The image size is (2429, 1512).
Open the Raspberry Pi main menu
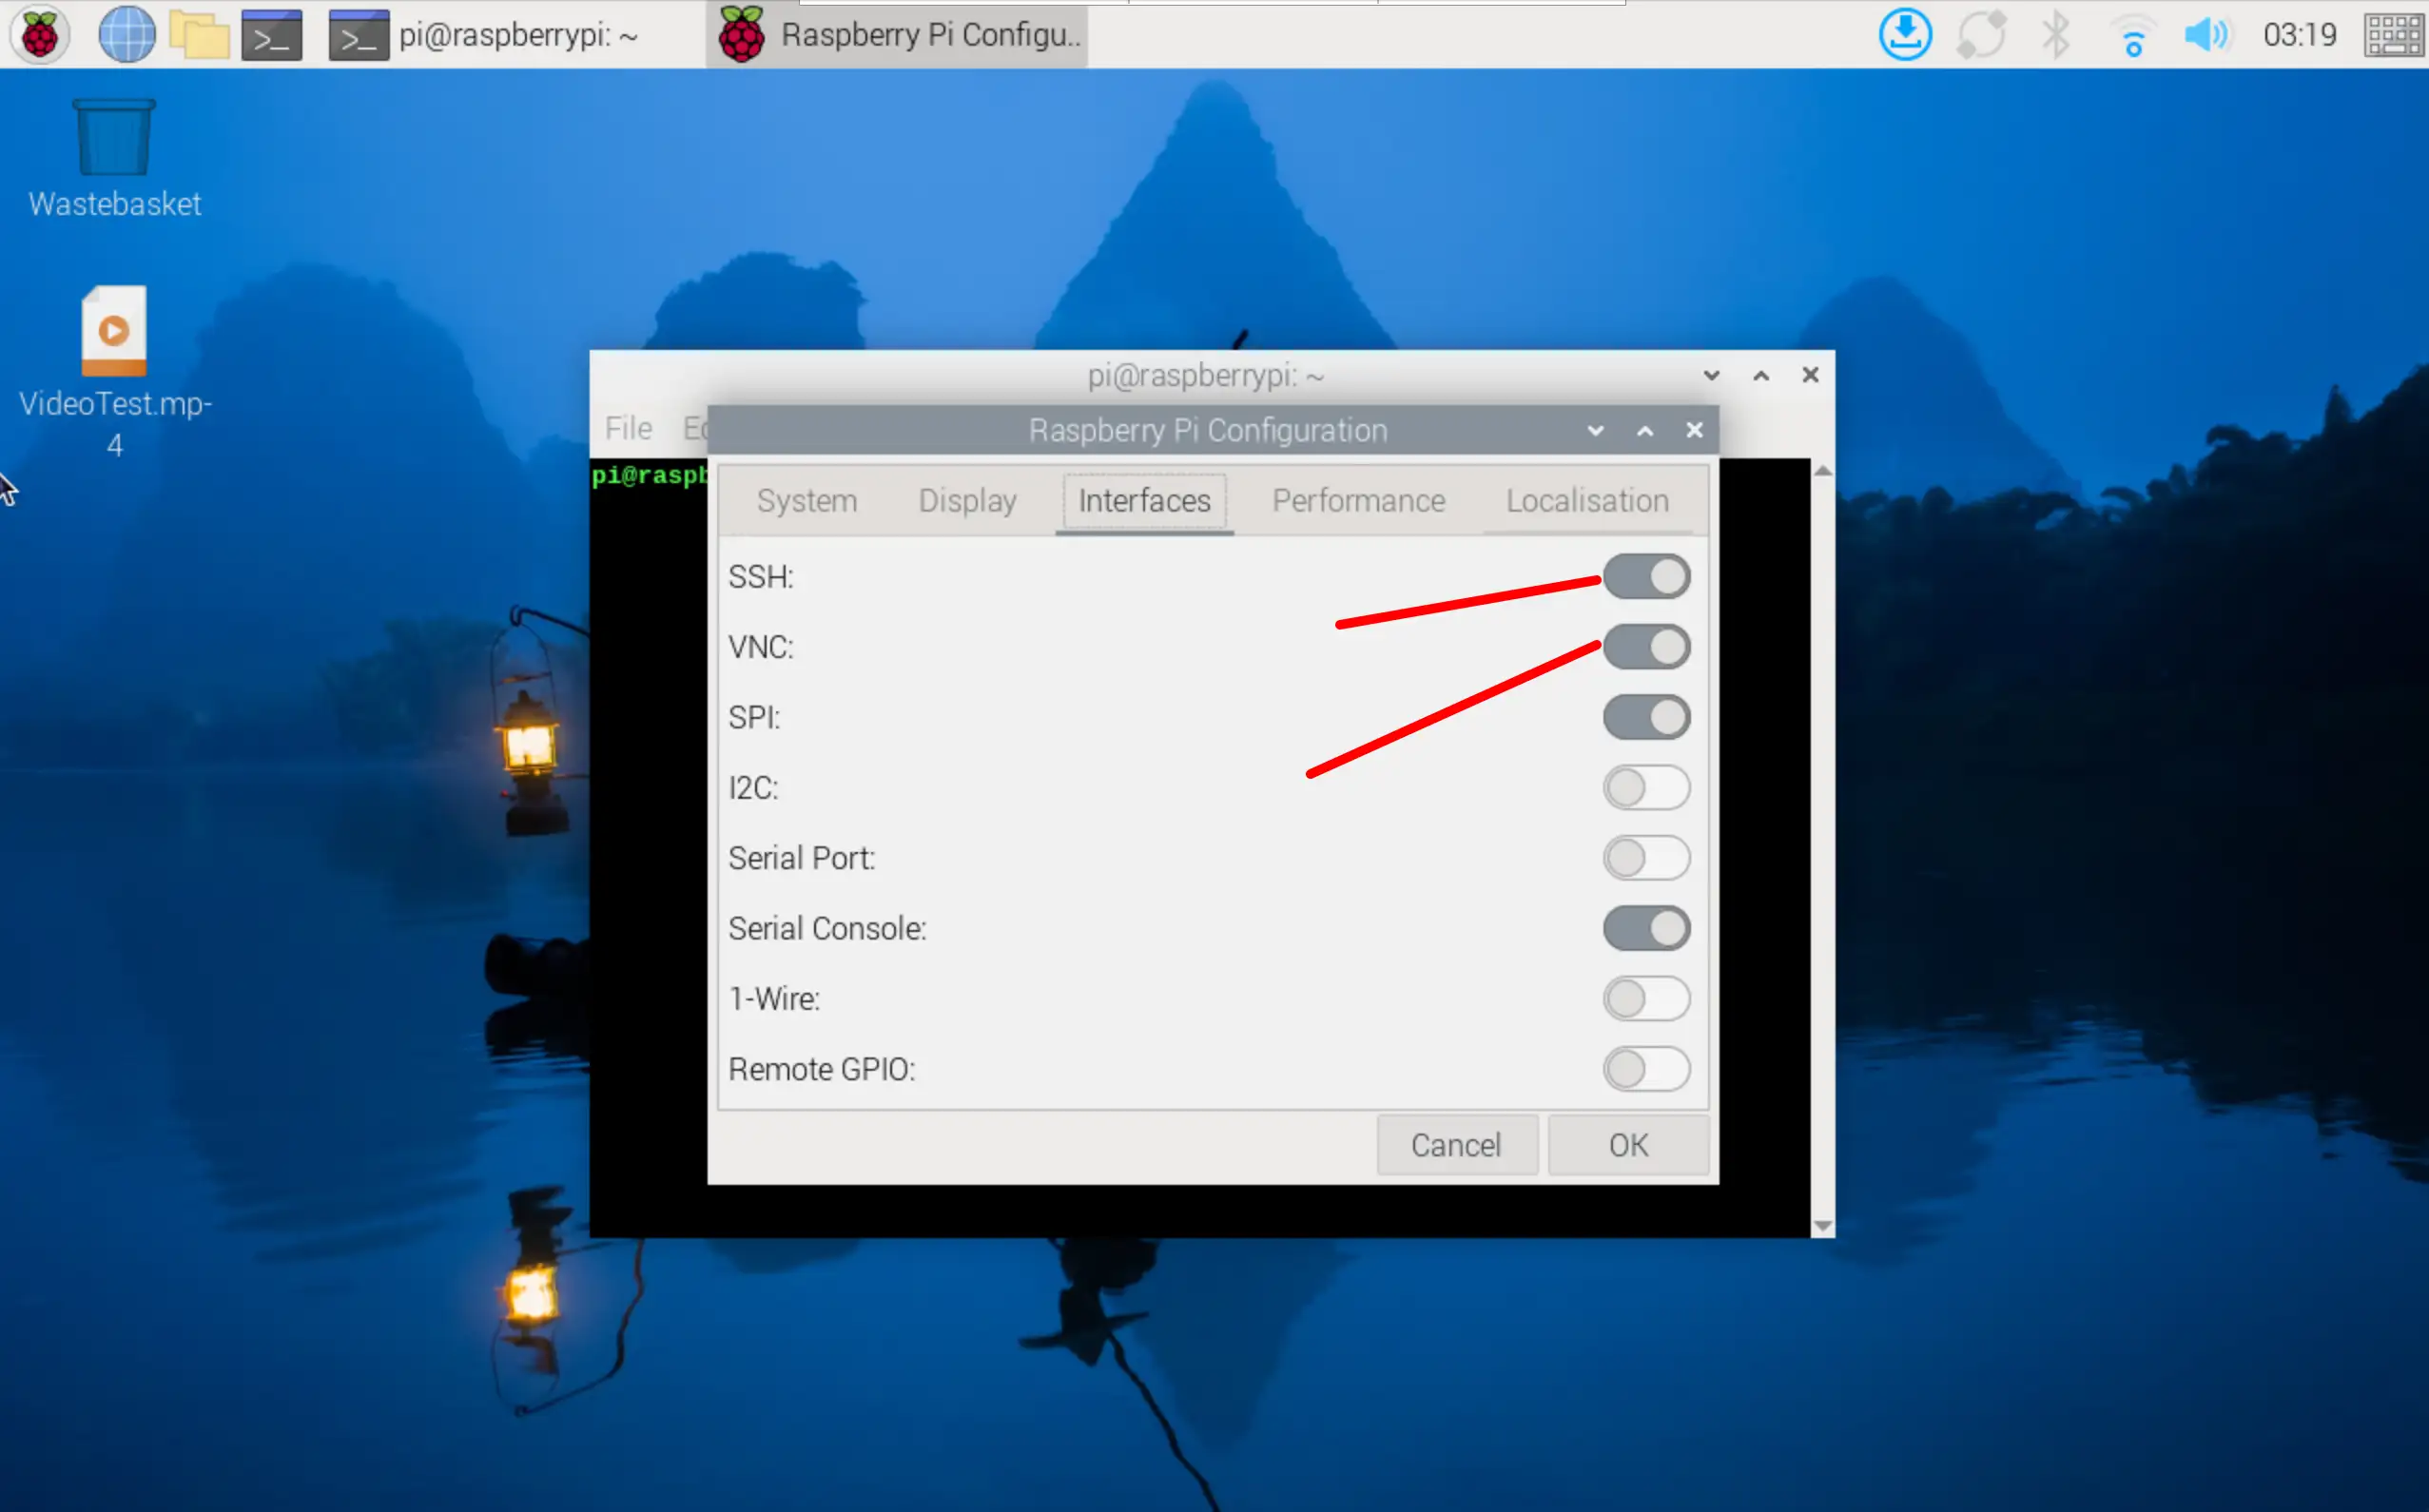click(40, 35)
